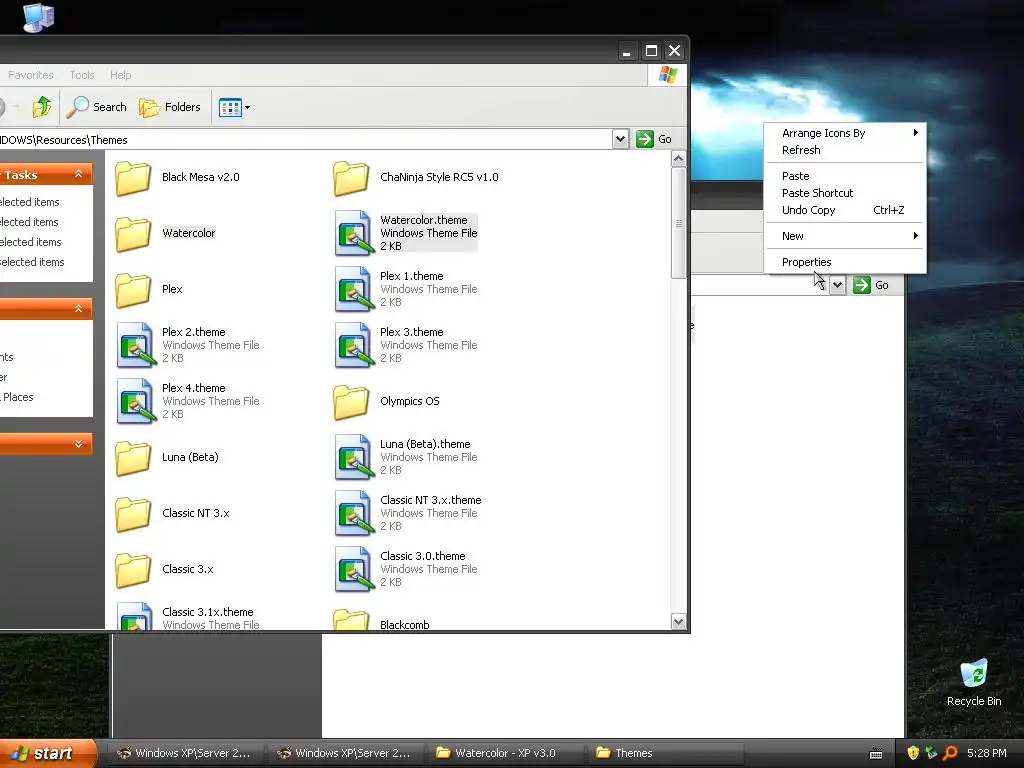The image size is (1024, 768).
Task: Click the security shield tray icon
Action: pos(913,753)
